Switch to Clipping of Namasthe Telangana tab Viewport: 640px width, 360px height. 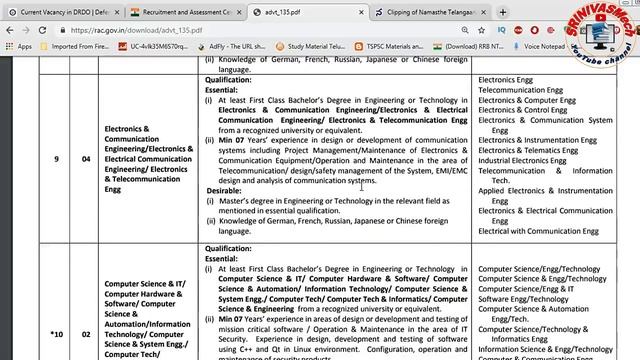(431, 12)
